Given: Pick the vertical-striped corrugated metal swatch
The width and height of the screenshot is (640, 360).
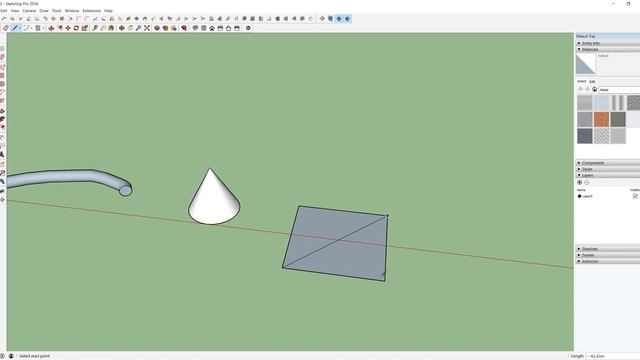Looking at the screenshot, I should [618, 103].
